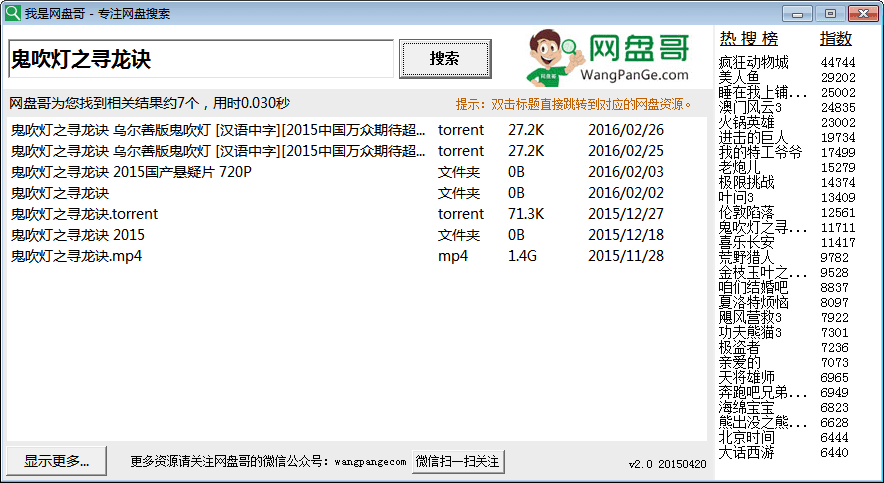Select the result dated 2016/02/25
This screenshot has height=483, width=884.
[x=356, y=151]
